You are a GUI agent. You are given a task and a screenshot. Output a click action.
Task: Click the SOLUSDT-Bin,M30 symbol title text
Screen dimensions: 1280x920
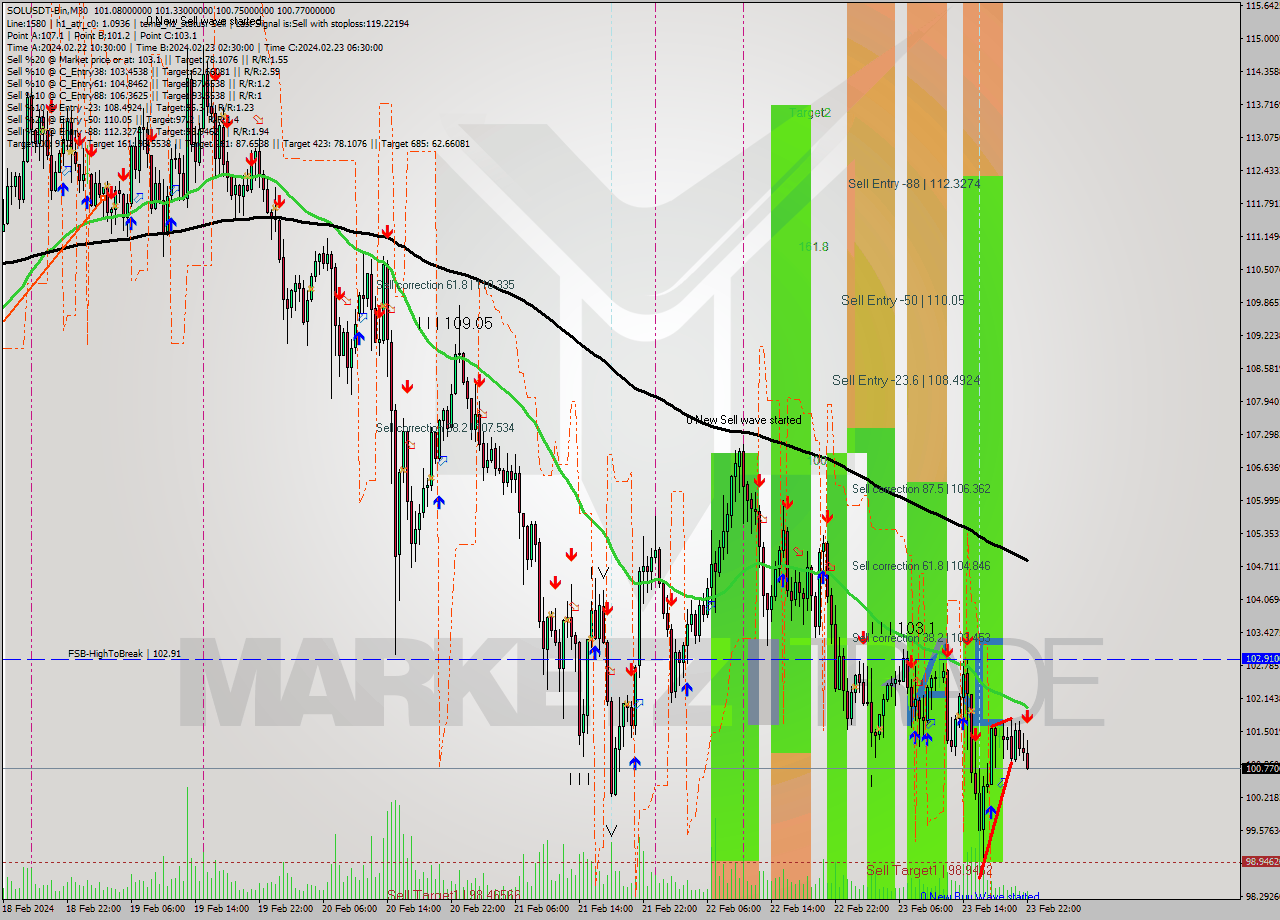coord(48,10)
